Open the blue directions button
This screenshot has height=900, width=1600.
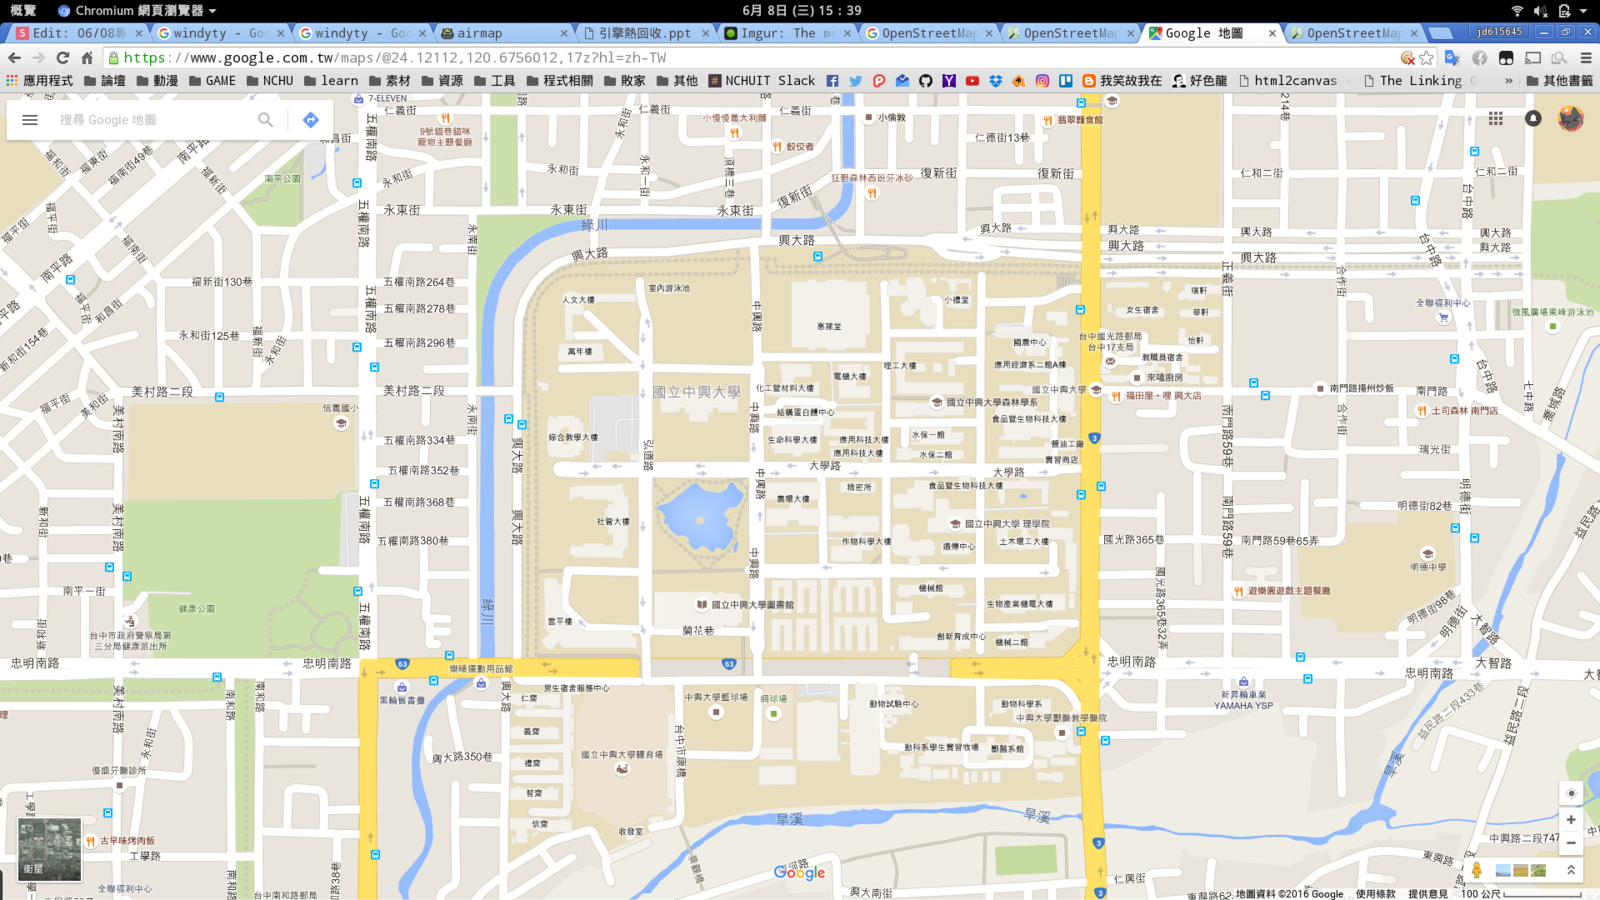pyautogui.click(x=311, y=120)
